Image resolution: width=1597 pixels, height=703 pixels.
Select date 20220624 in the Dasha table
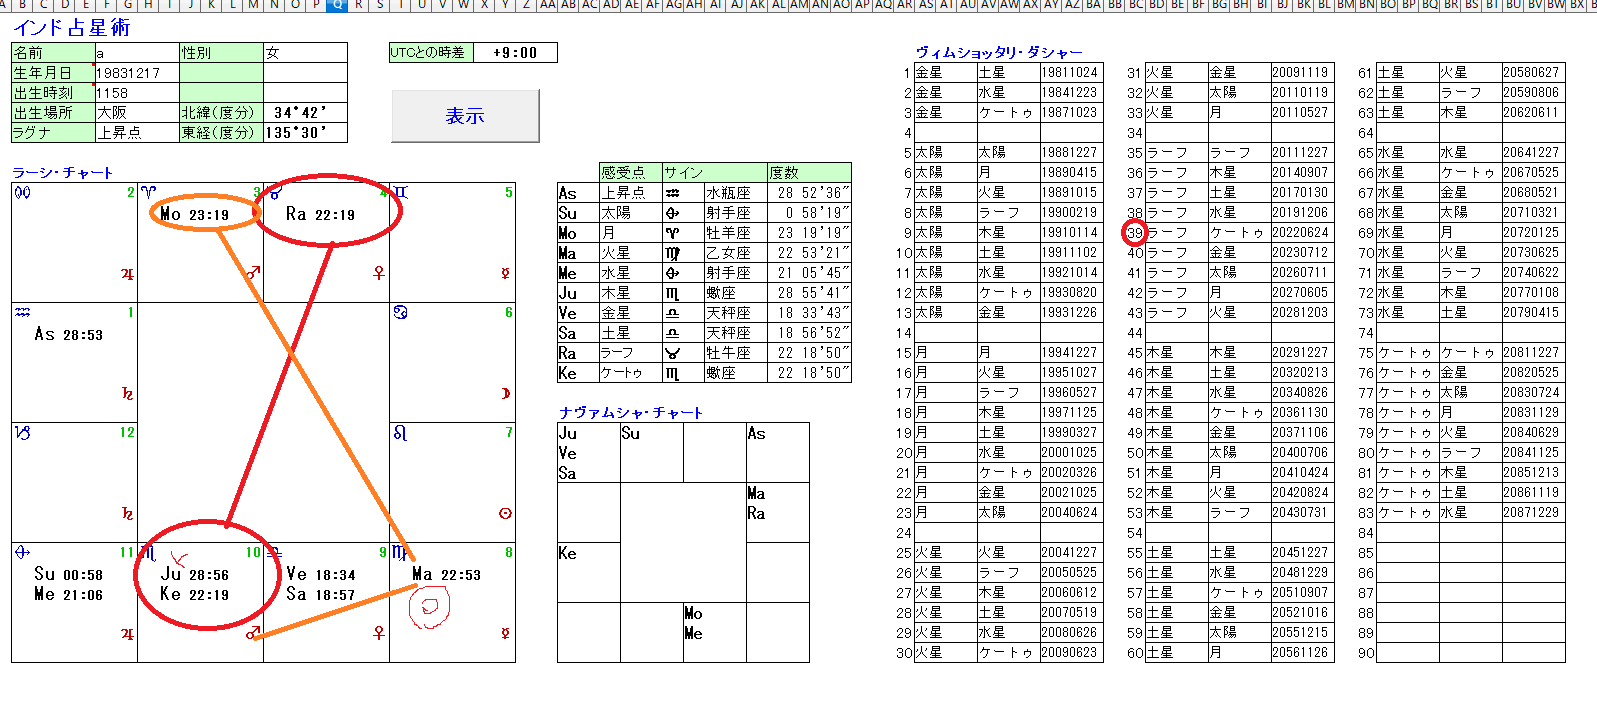tap(1301, 233)
